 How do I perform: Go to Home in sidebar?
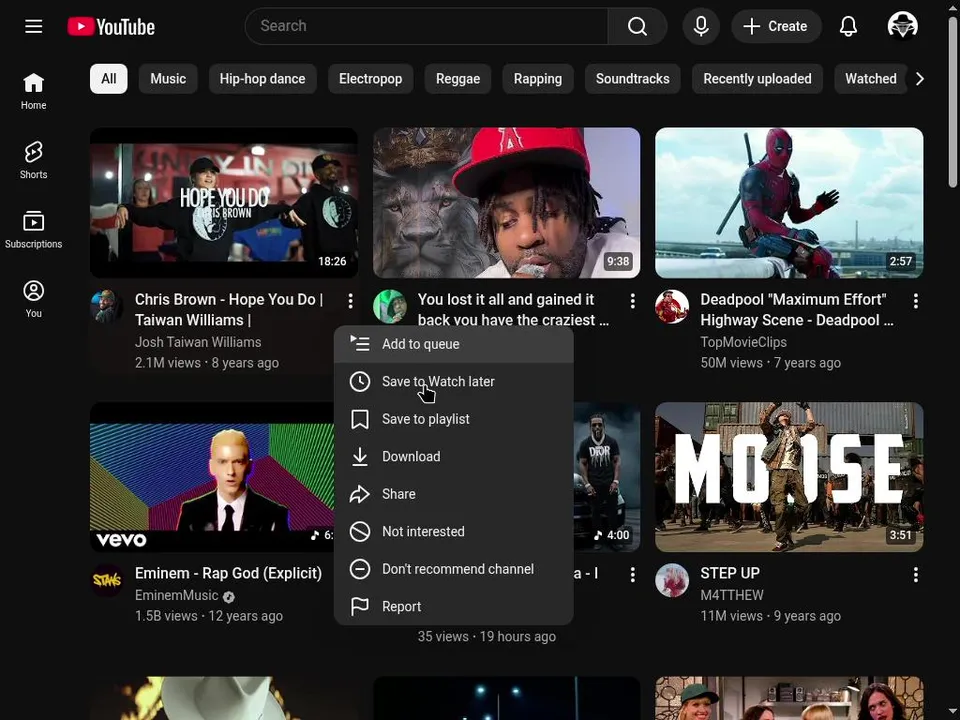pyautogui.click(x=34, y=91)
